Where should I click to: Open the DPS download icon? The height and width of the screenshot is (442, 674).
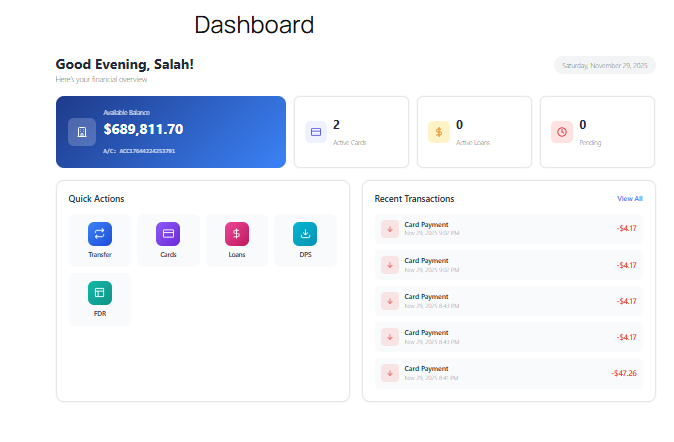[x=305, y=233]
